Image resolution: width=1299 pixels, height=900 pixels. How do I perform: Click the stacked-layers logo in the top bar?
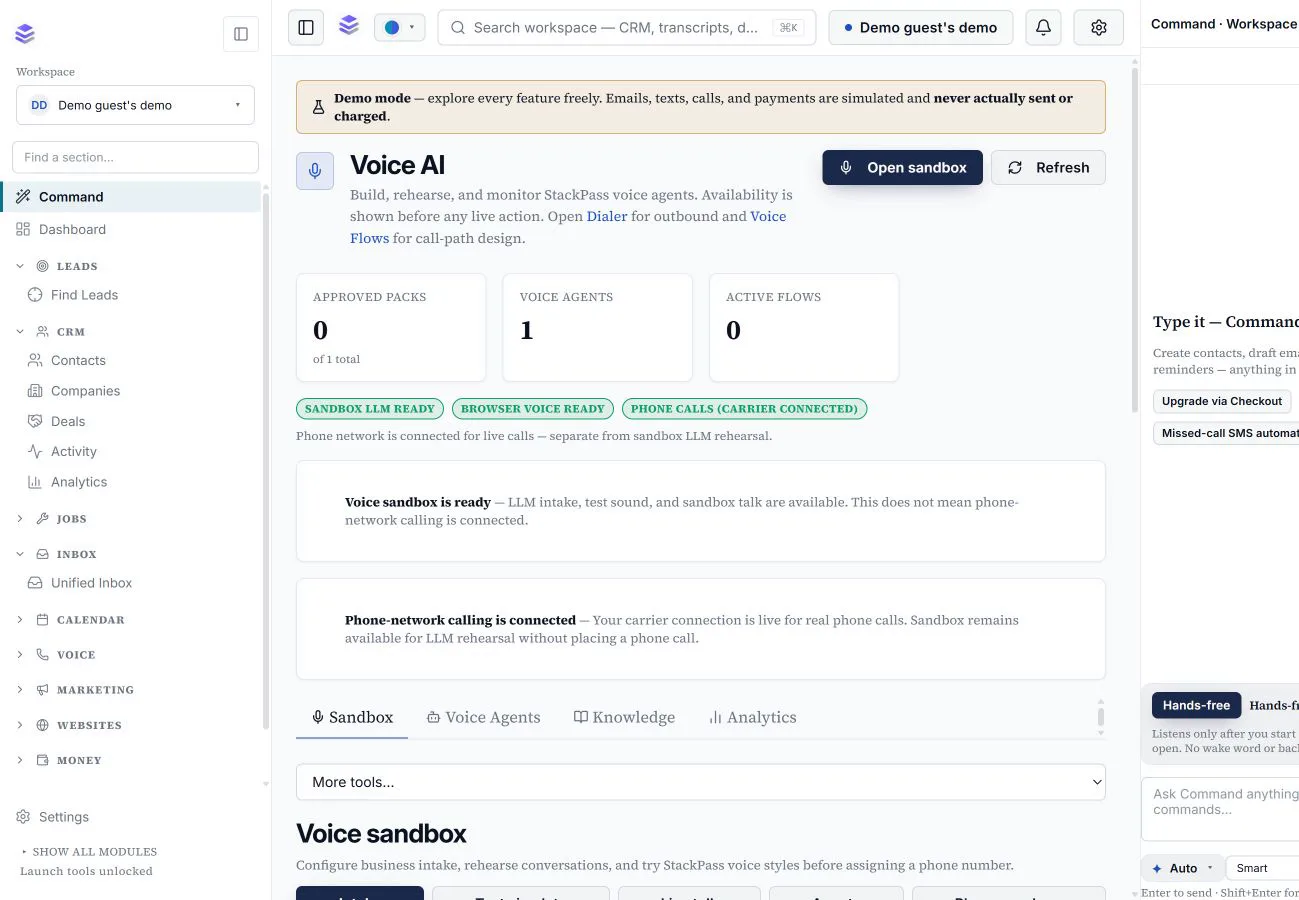(x=349, y=26)
